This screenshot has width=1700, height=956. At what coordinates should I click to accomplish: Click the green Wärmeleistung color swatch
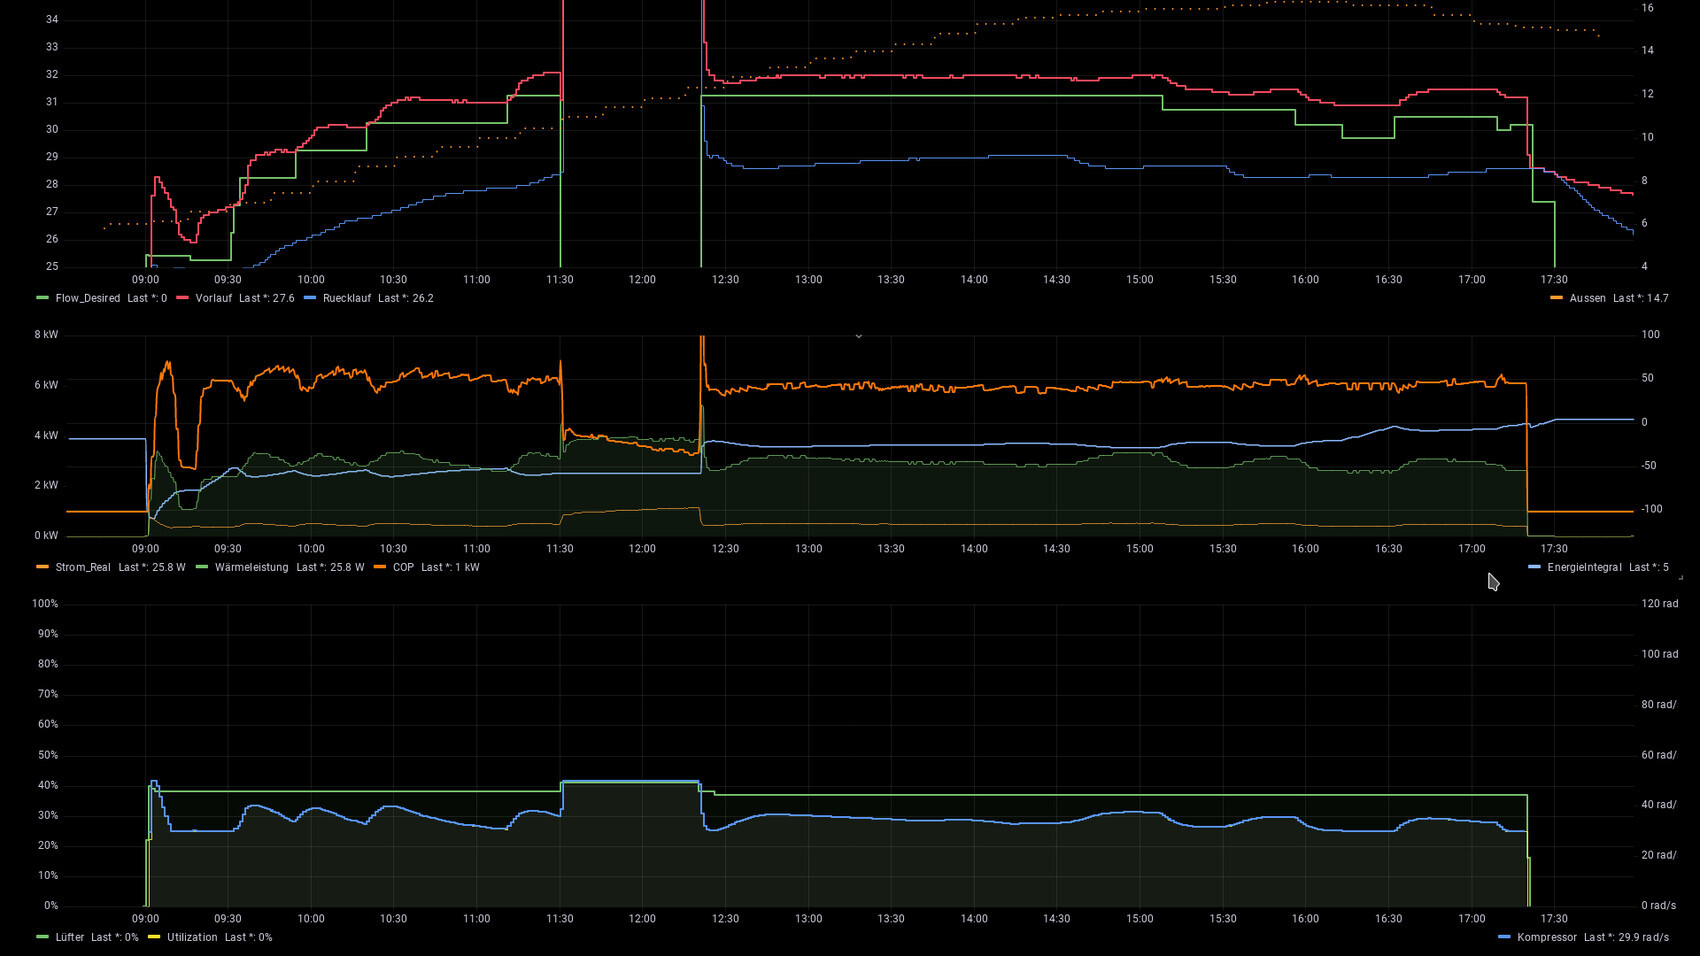click(202, 567)
